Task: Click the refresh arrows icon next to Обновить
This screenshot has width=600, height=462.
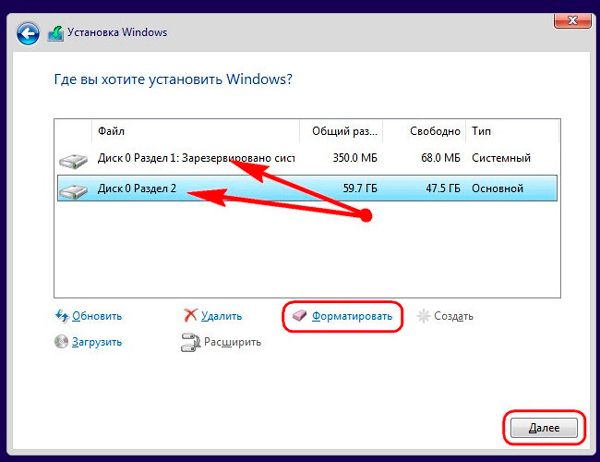Action: click(62, 316)
